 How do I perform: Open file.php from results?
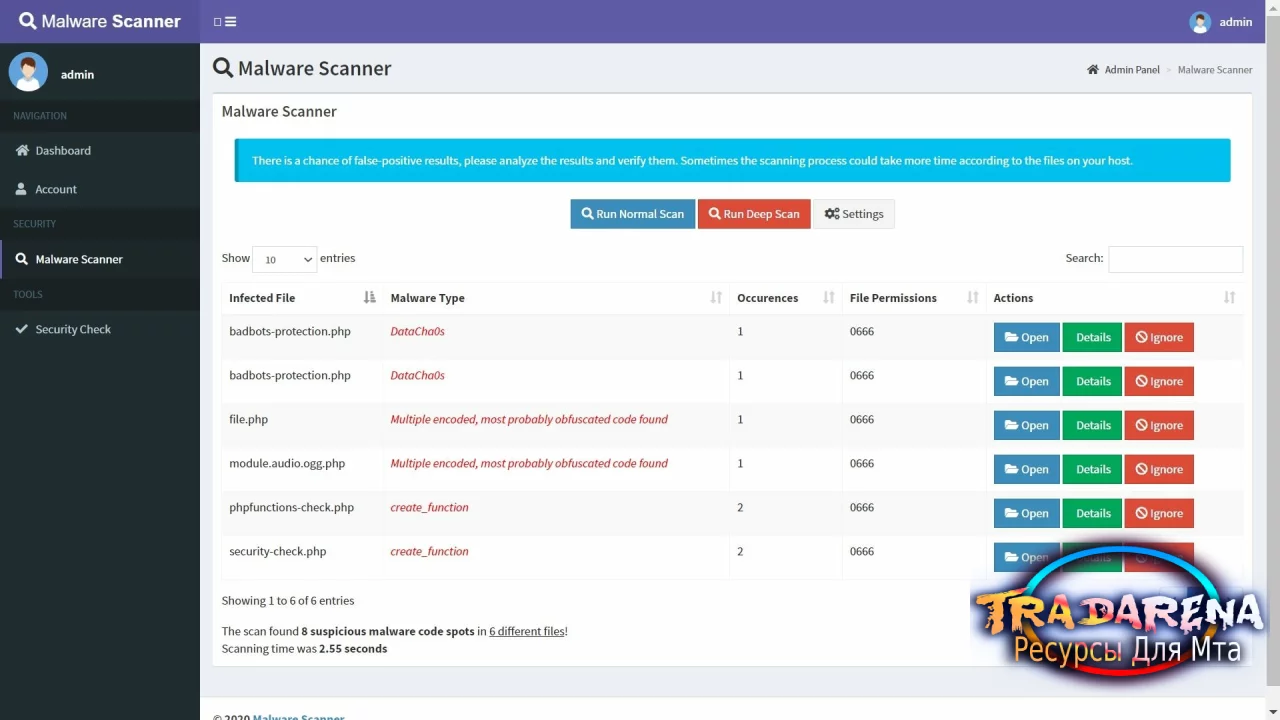(1027, 425)
